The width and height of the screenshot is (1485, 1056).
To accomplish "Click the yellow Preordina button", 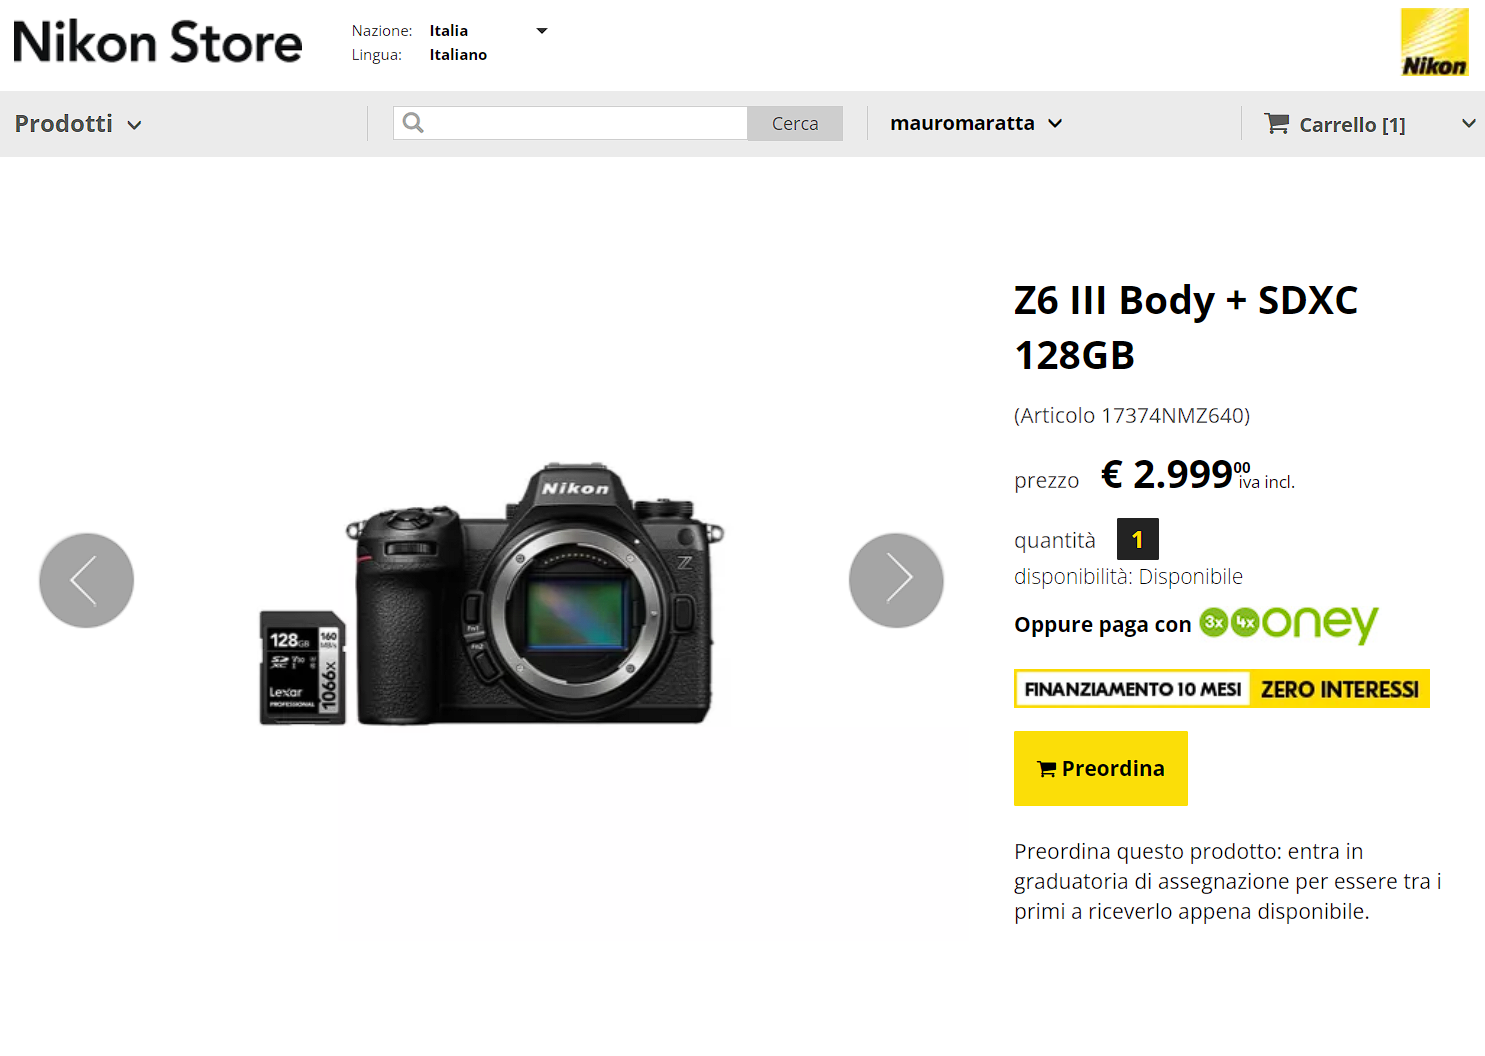I will click(1101, 768).
